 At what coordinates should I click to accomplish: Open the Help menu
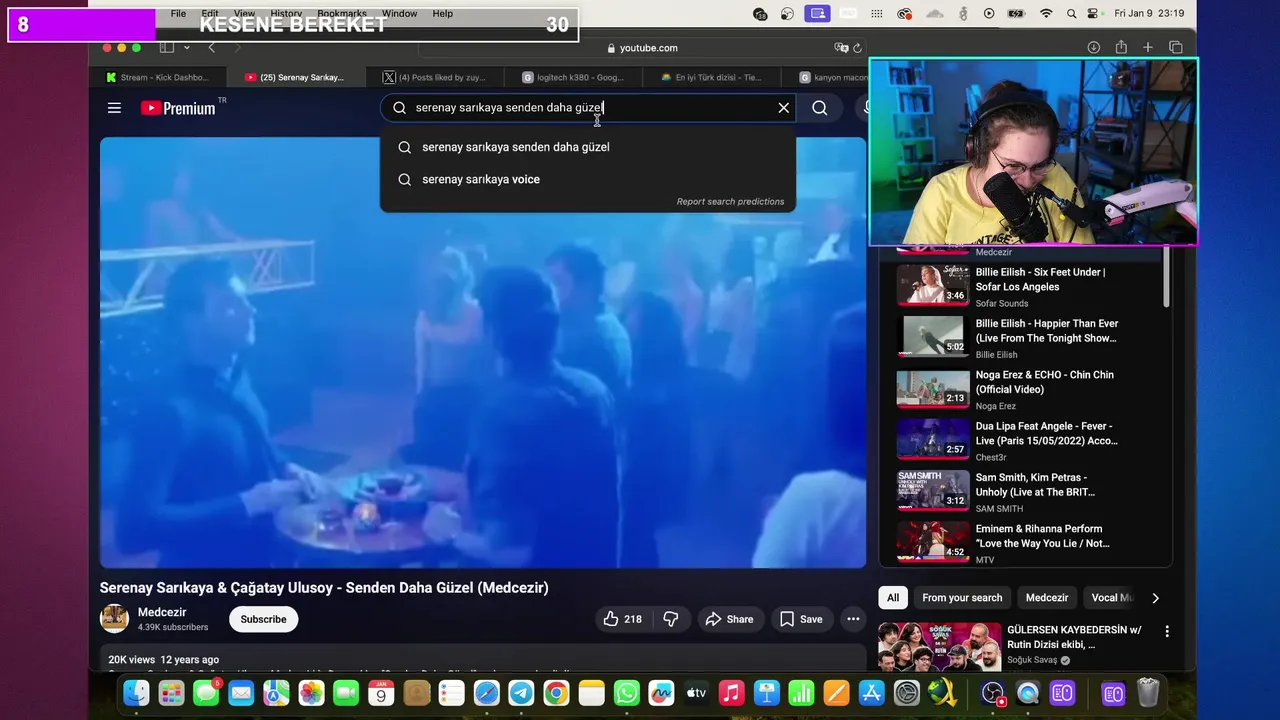[x=443, y=14]
